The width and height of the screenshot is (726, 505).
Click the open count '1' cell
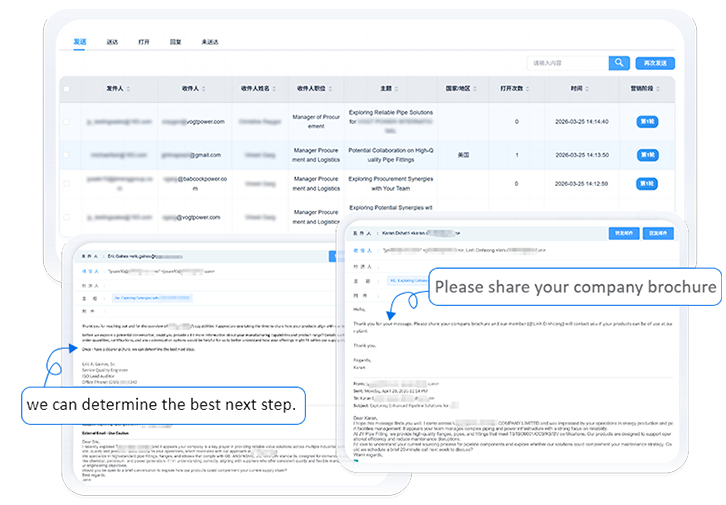[x=517, y=155]
